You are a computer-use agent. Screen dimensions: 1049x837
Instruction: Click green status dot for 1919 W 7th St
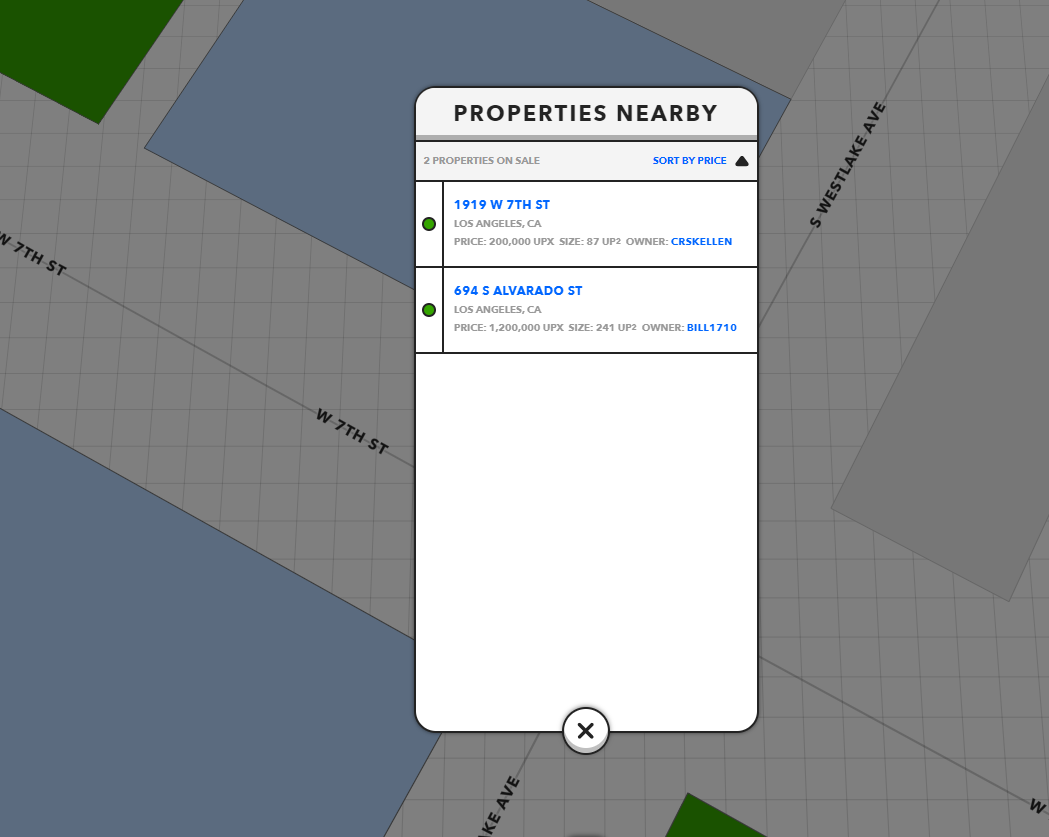pyautogui.click(x=429, y=224)
